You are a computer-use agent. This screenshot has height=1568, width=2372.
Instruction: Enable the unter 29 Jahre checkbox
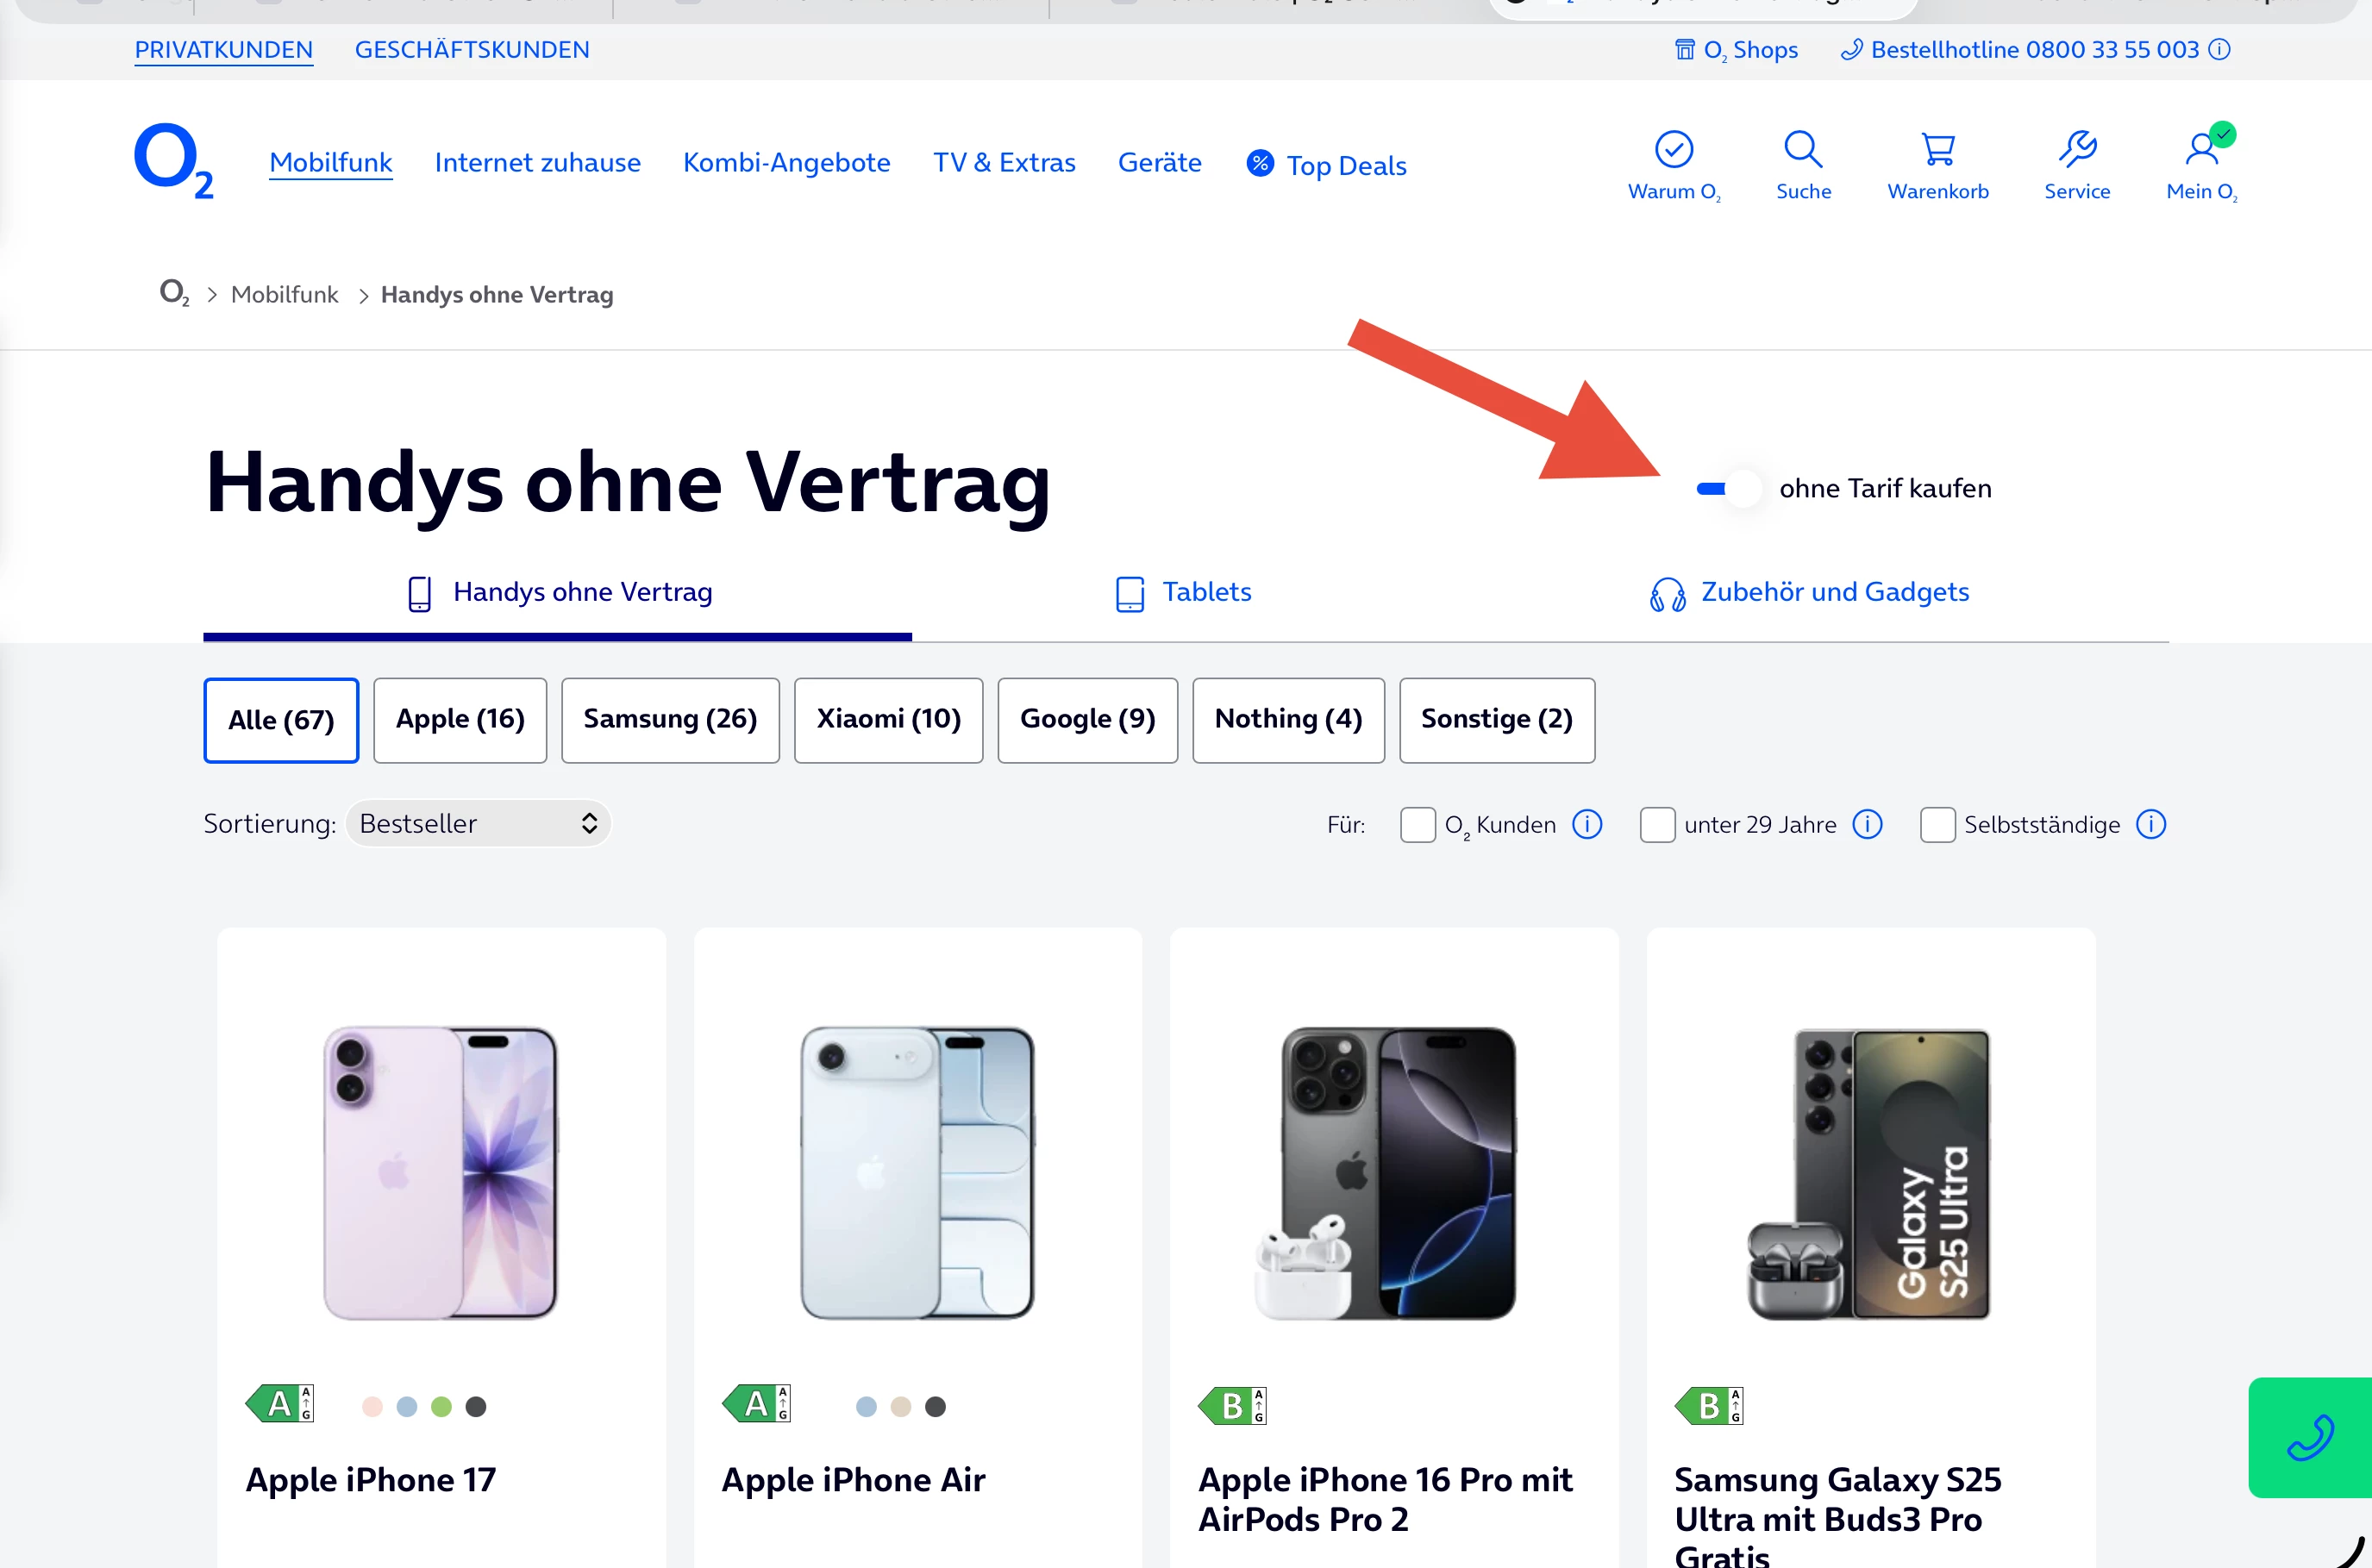point(1657,825)
